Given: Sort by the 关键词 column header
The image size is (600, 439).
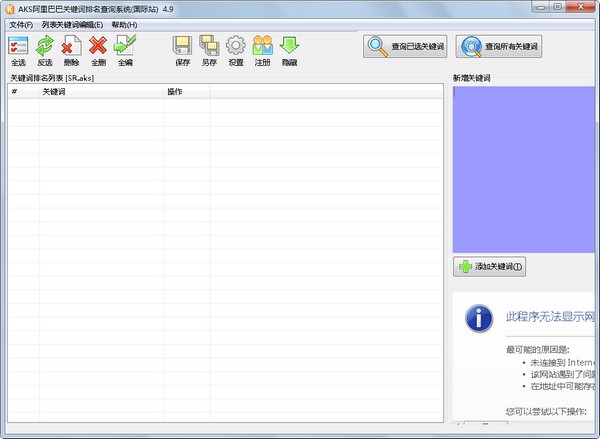Looking at the screenshot, I should tap(100, 92).
